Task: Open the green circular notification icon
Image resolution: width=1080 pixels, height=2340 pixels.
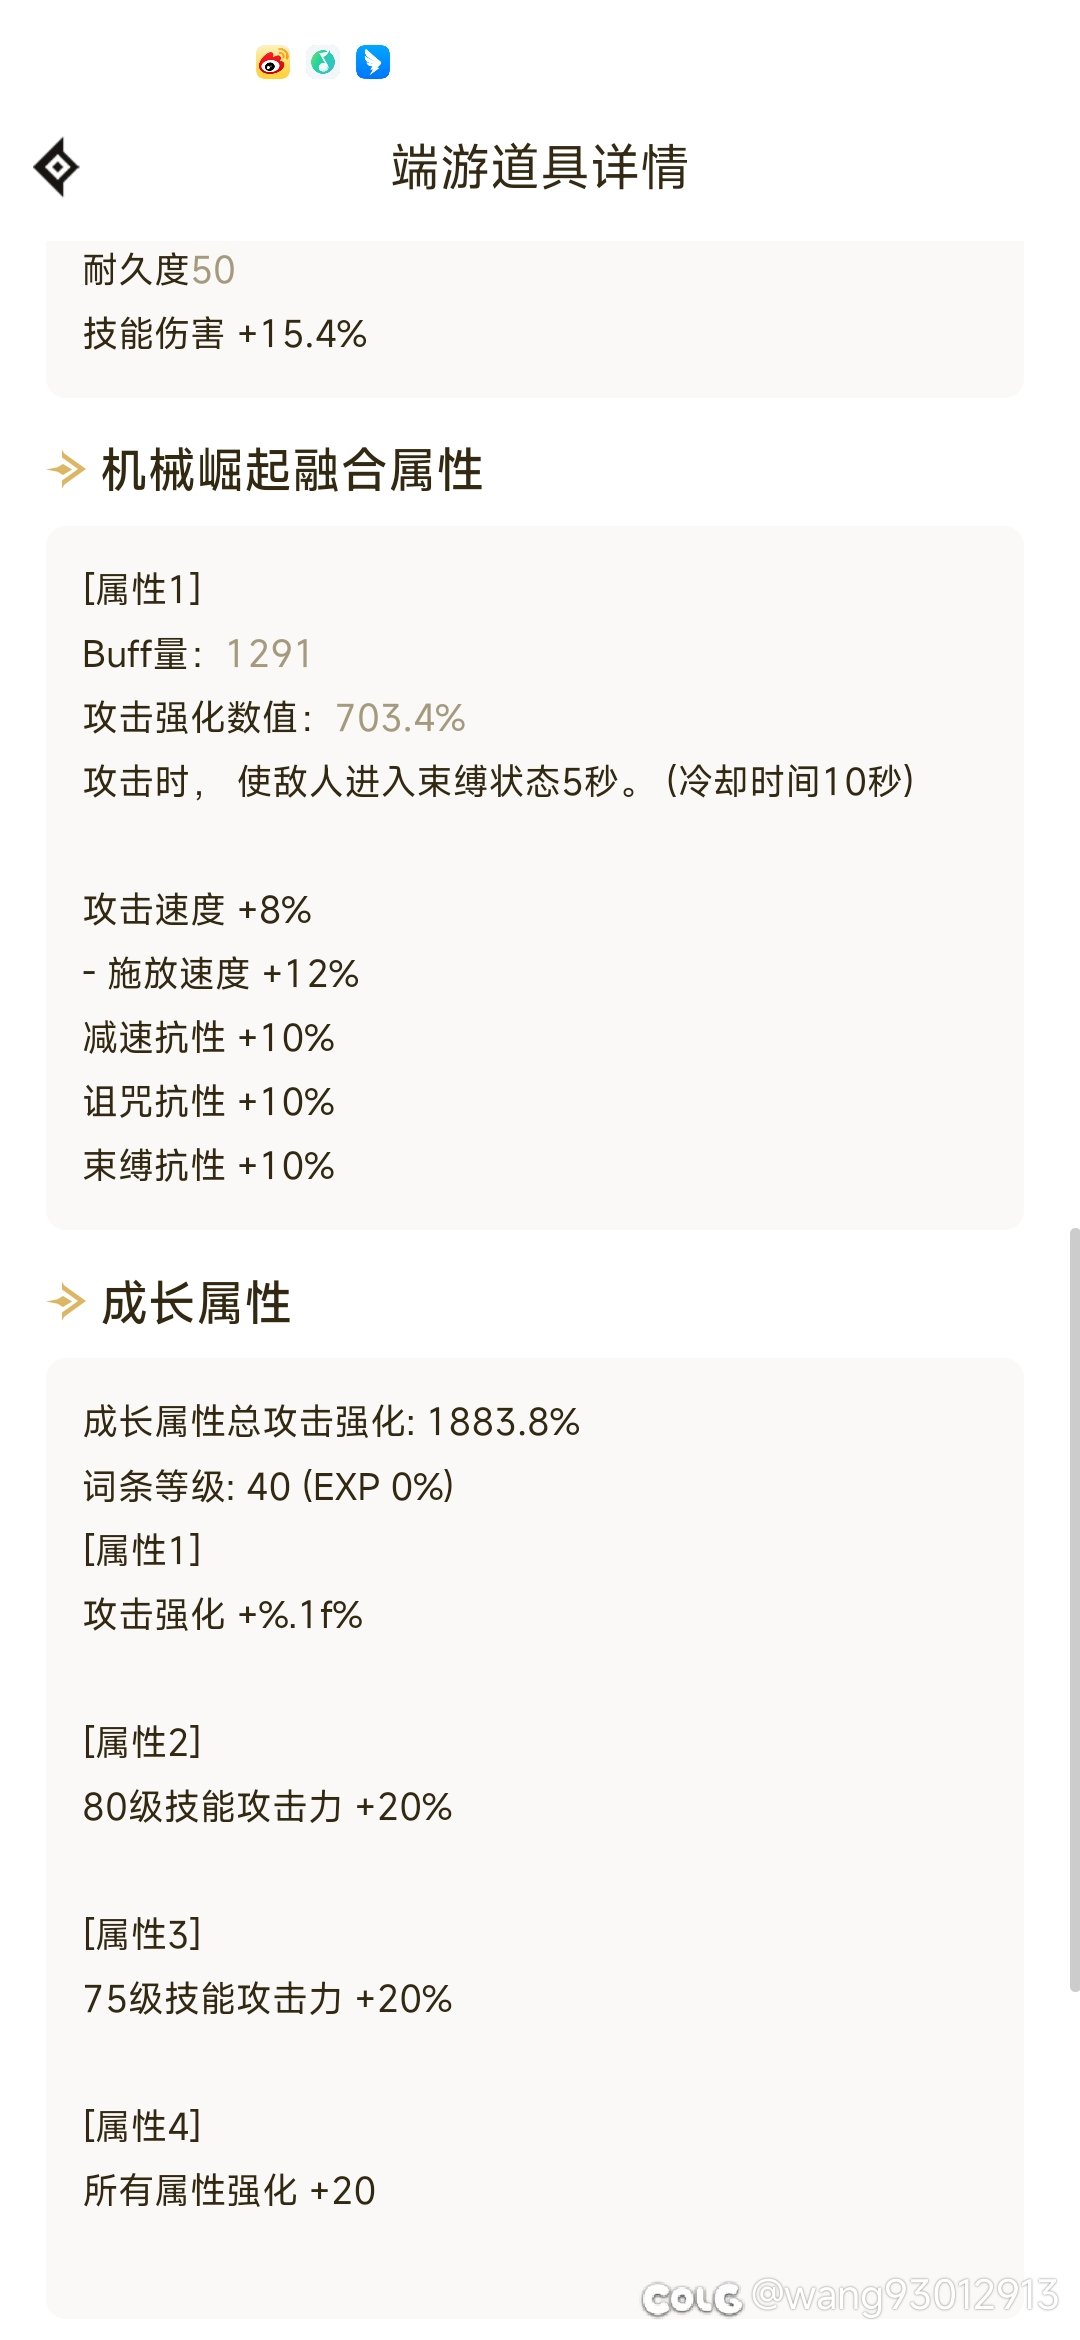Action: click(323, 62)
